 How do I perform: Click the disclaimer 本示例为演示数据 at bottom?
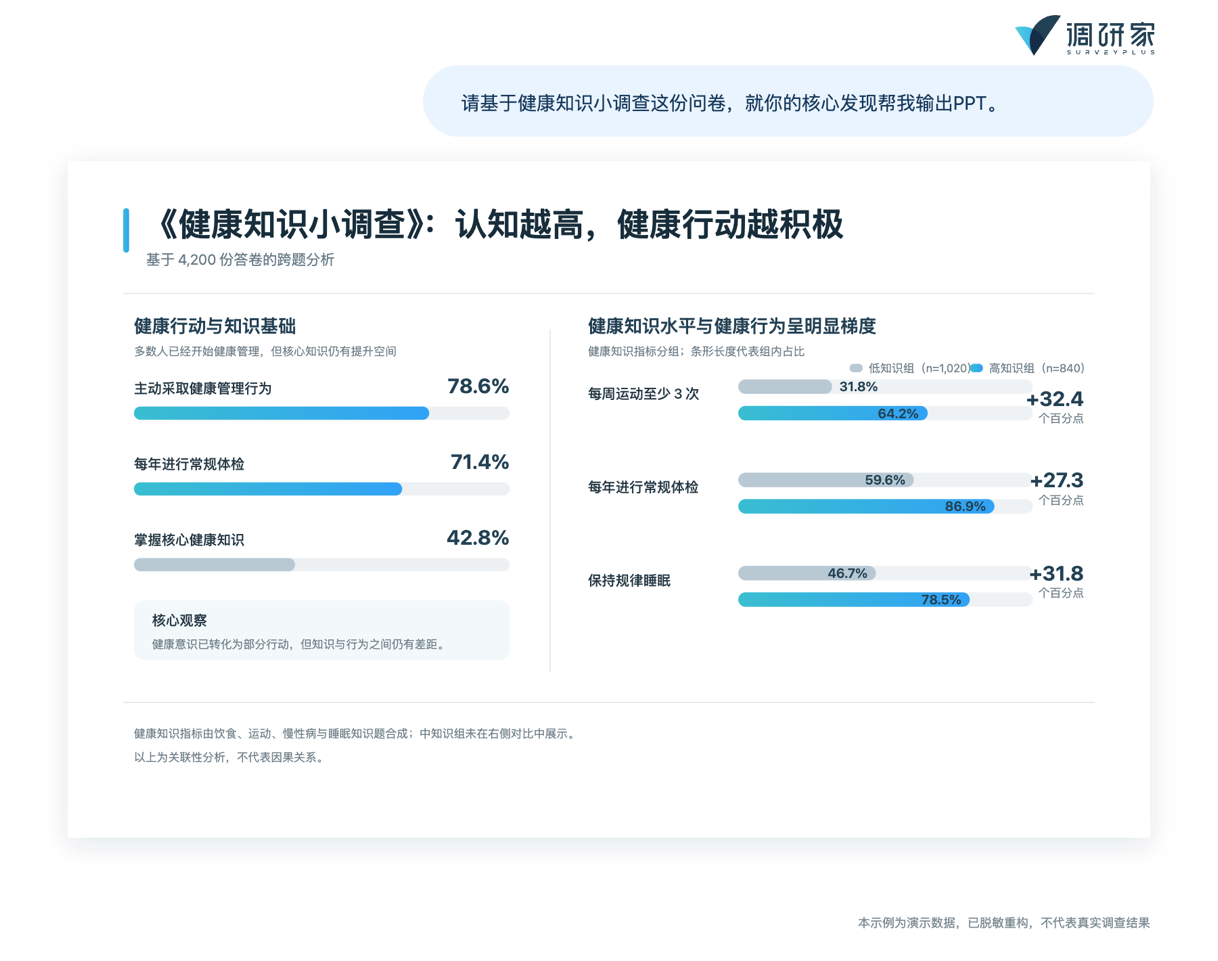coord(1004,923)
